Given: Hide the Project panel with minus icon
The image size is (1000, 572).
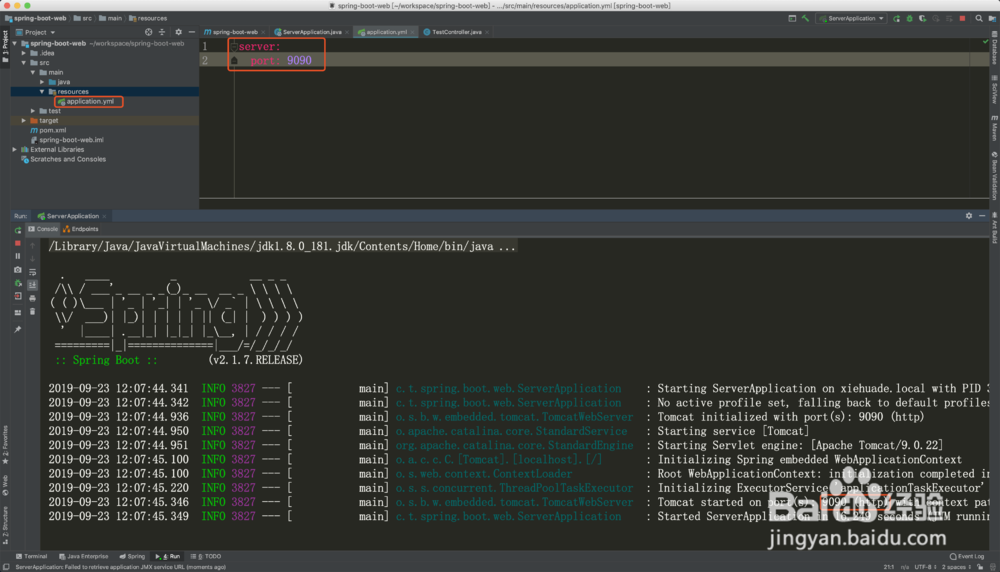Looking at the screenshot, I should pos(192,32).
